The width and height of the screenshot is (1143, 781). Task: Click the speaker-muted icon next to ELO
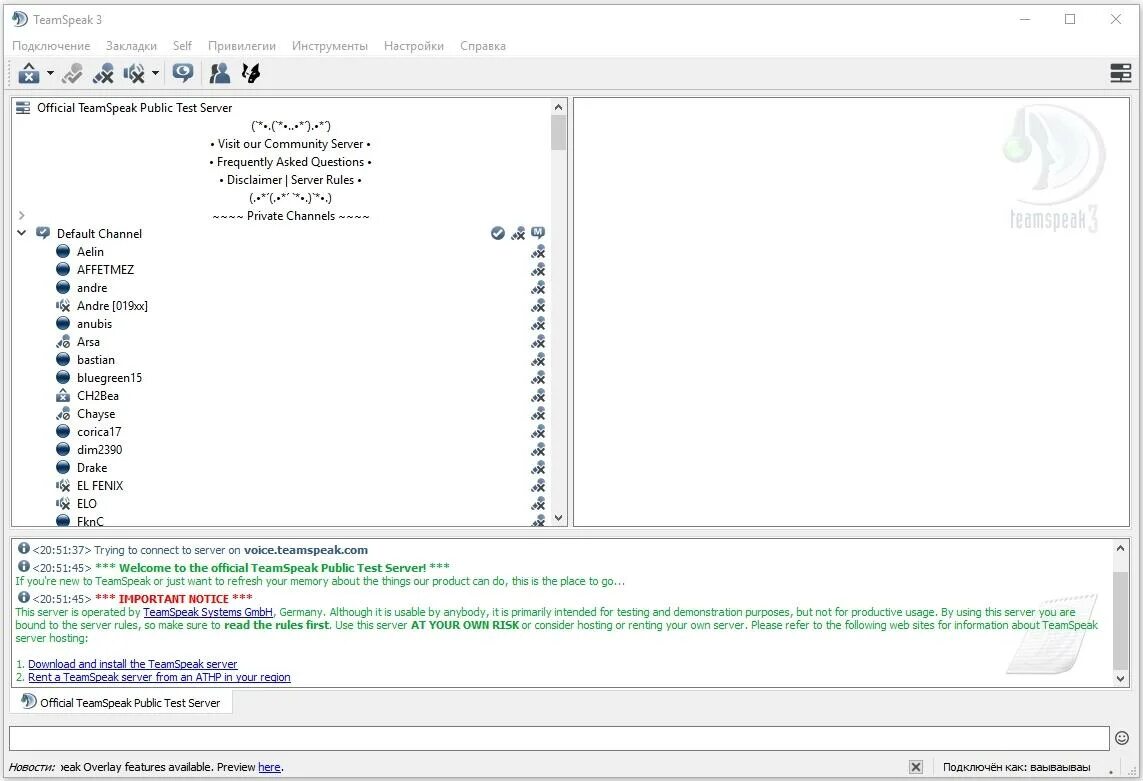point(63,503)
